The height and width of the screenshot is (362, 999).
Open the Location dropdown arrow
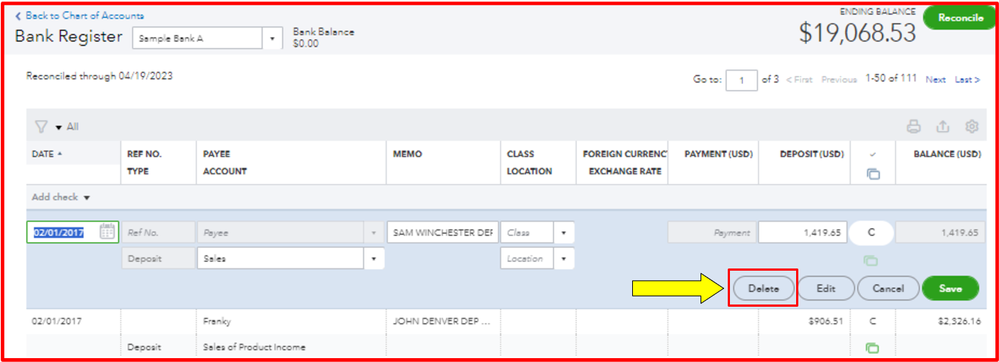[564, 259]
